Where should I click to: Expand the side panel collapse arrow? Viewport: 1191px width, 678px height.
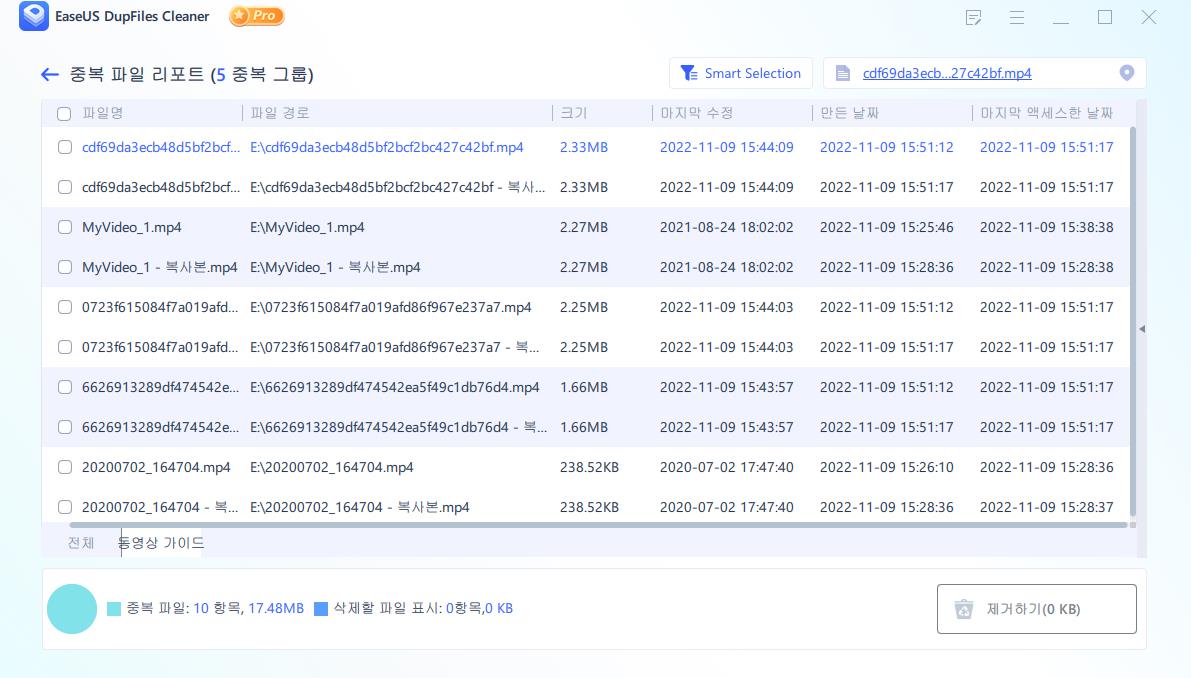coord(1141,328)
